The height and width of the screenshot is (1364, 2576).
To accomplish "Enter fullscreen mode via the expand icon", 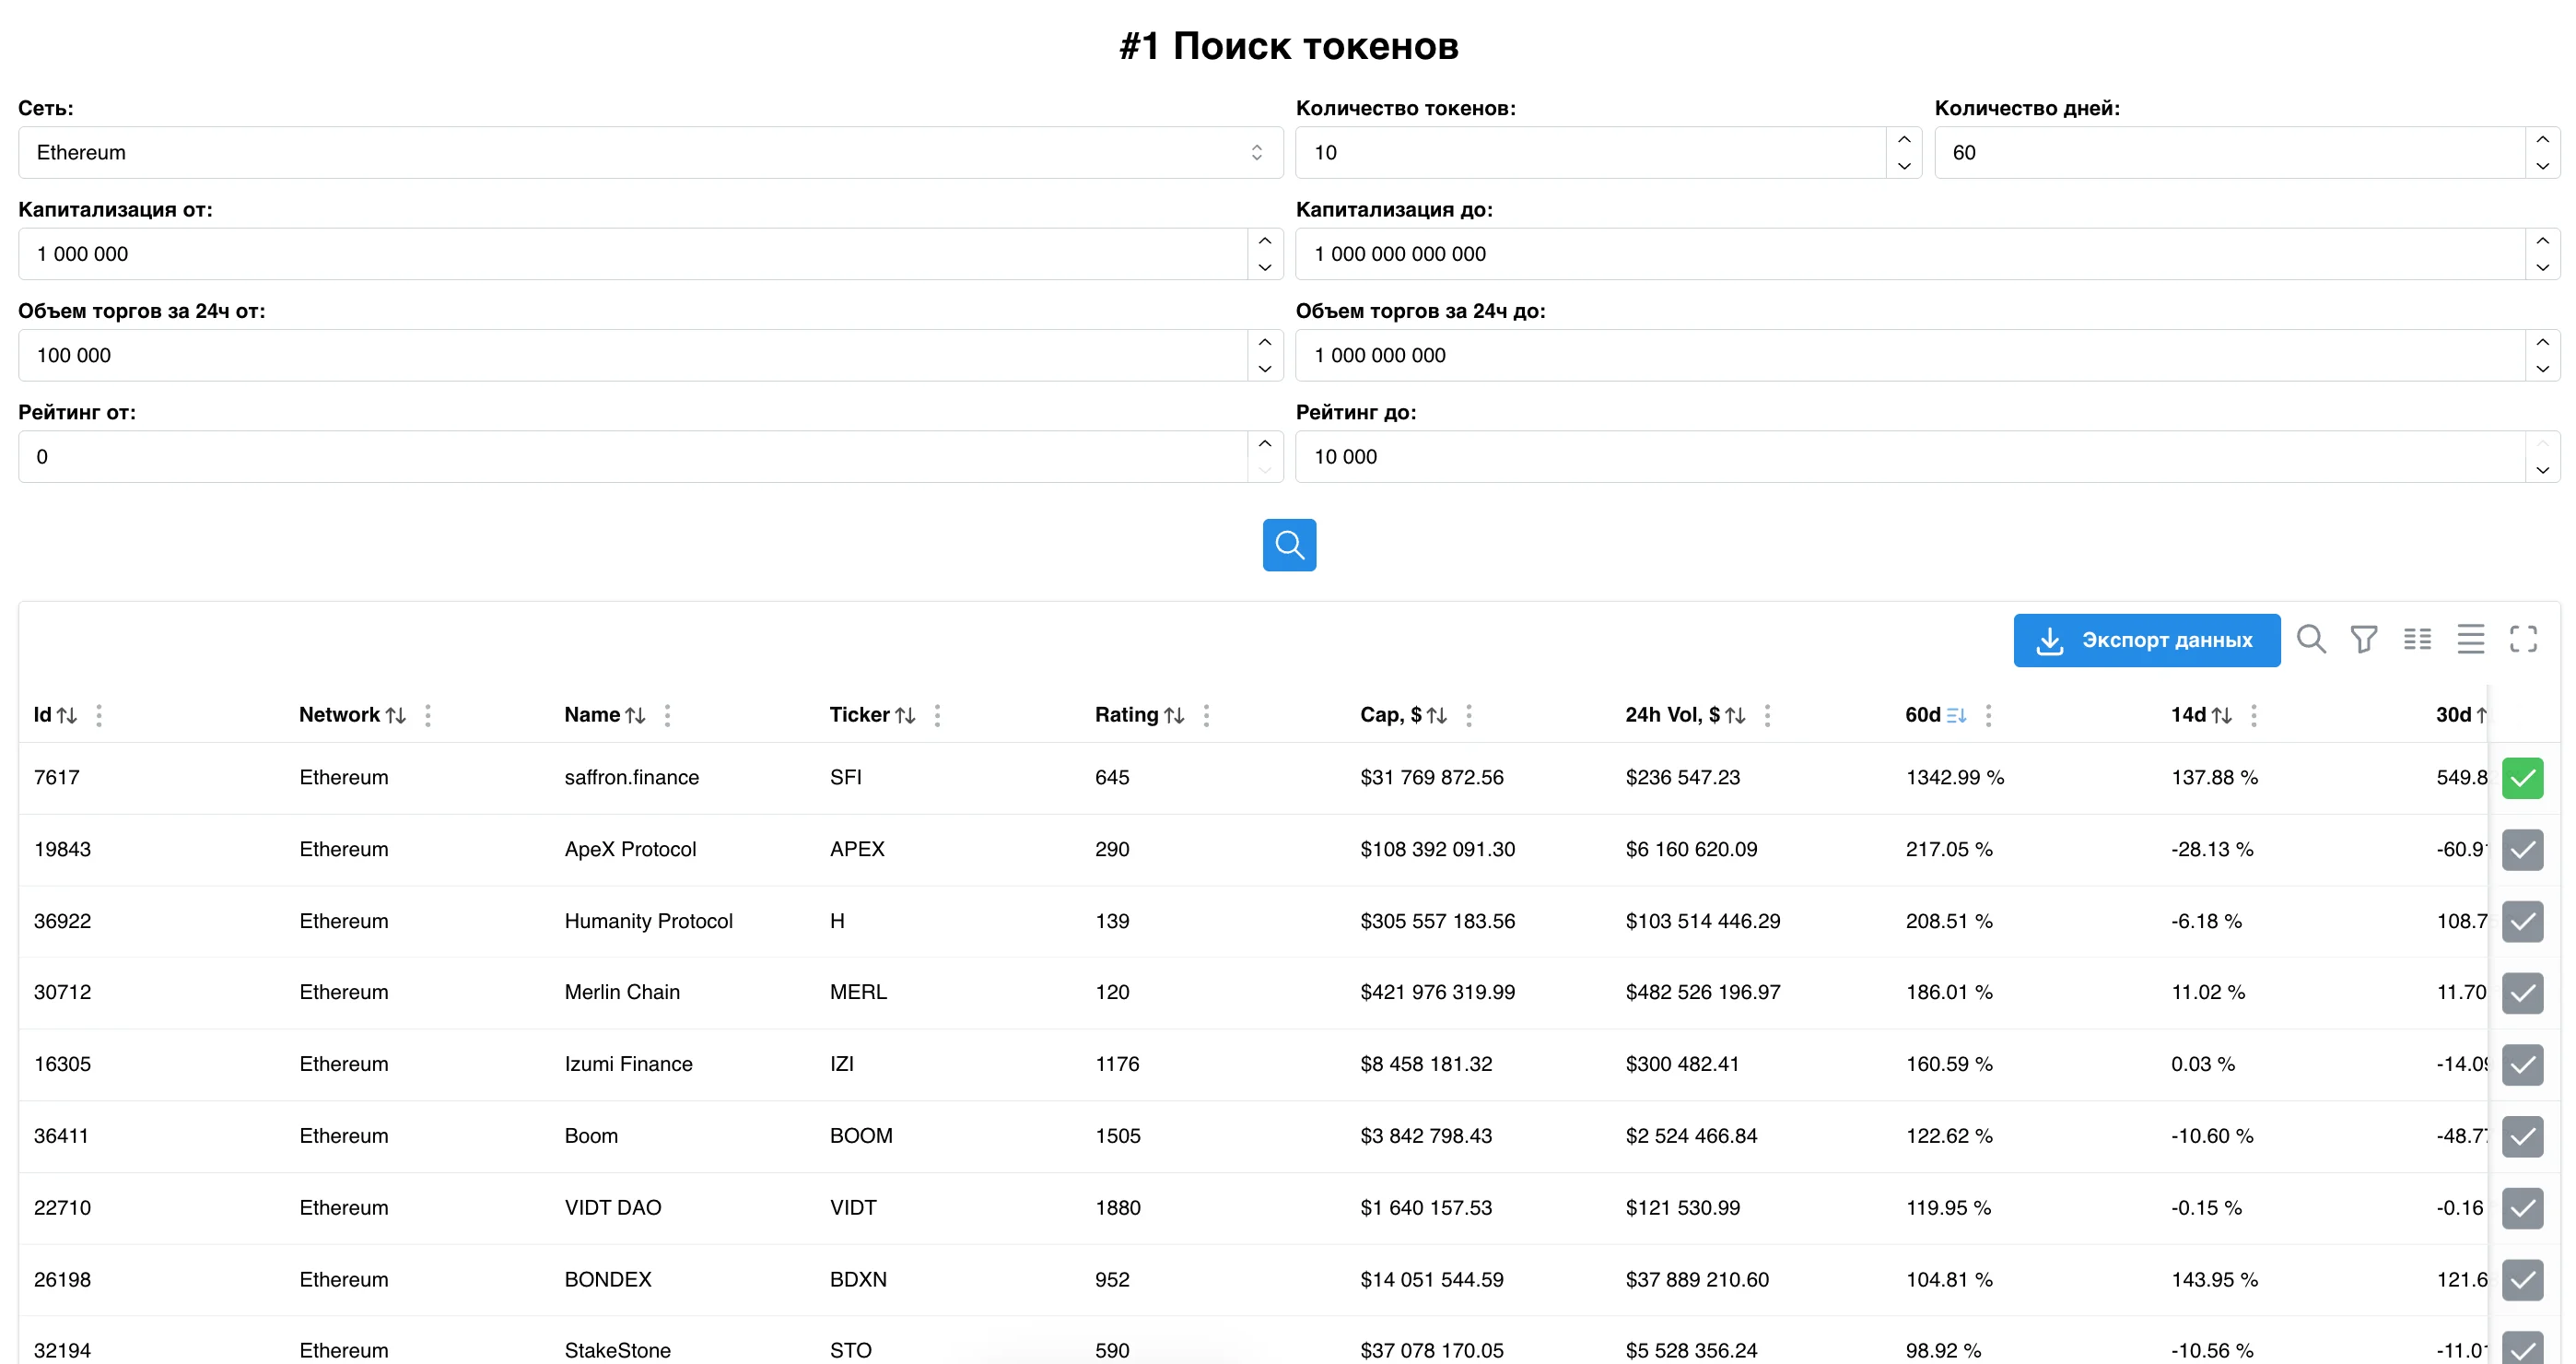I will pyautogui.click(x=2525, y=639).
